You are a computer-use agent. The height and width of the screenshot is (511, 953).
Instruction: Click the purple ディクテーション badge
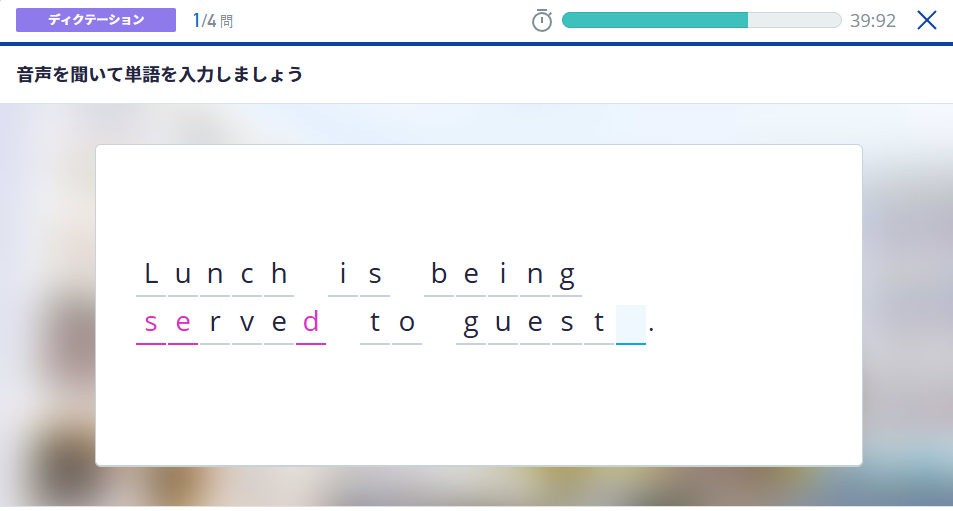[x=96, y=20]
